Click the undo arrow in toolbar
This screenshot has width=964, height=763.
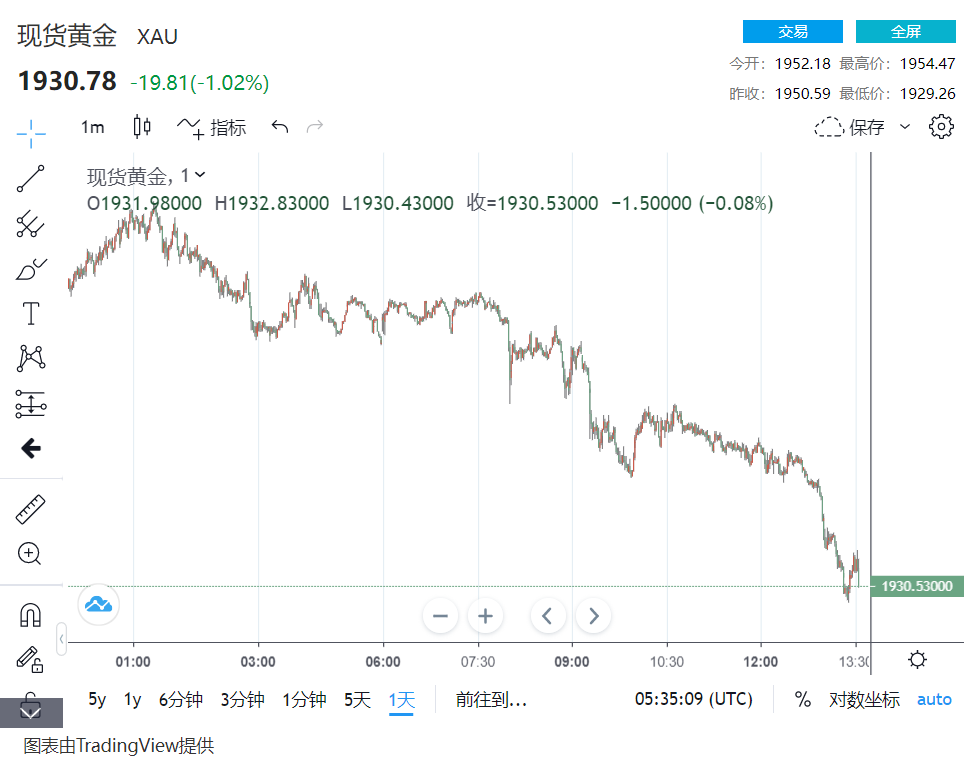[x=280, y=127]
